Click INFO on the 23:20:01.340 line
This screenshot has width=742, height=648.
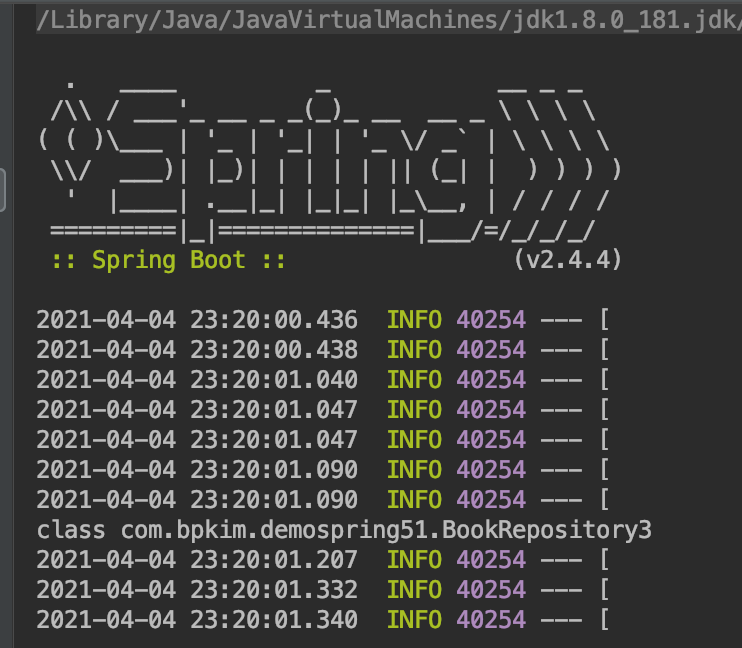point(415,620)
